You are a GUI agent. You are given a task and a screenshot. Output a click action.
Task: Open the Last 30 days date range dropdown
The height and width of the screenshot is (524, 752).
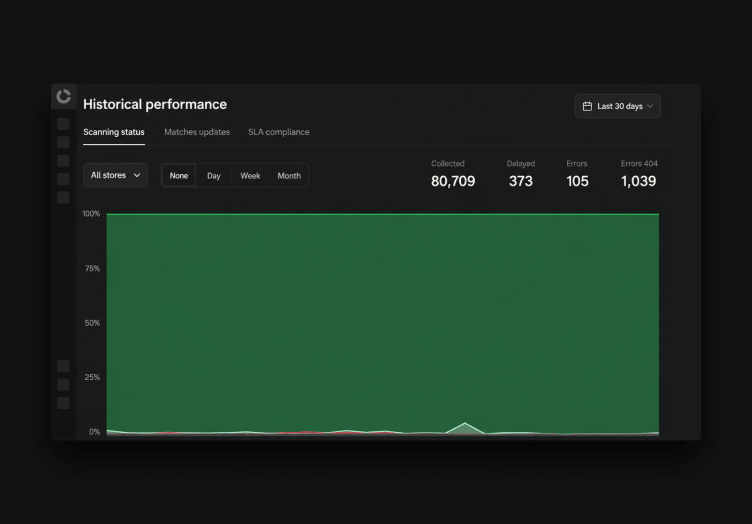point(618,106)
